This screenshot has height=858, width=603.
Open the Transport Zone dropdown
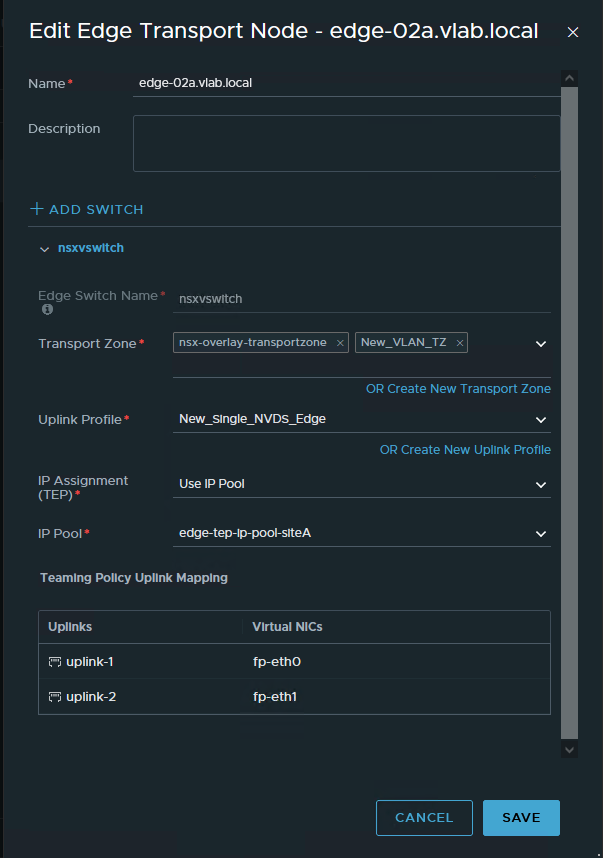click(x=540, y=343)
